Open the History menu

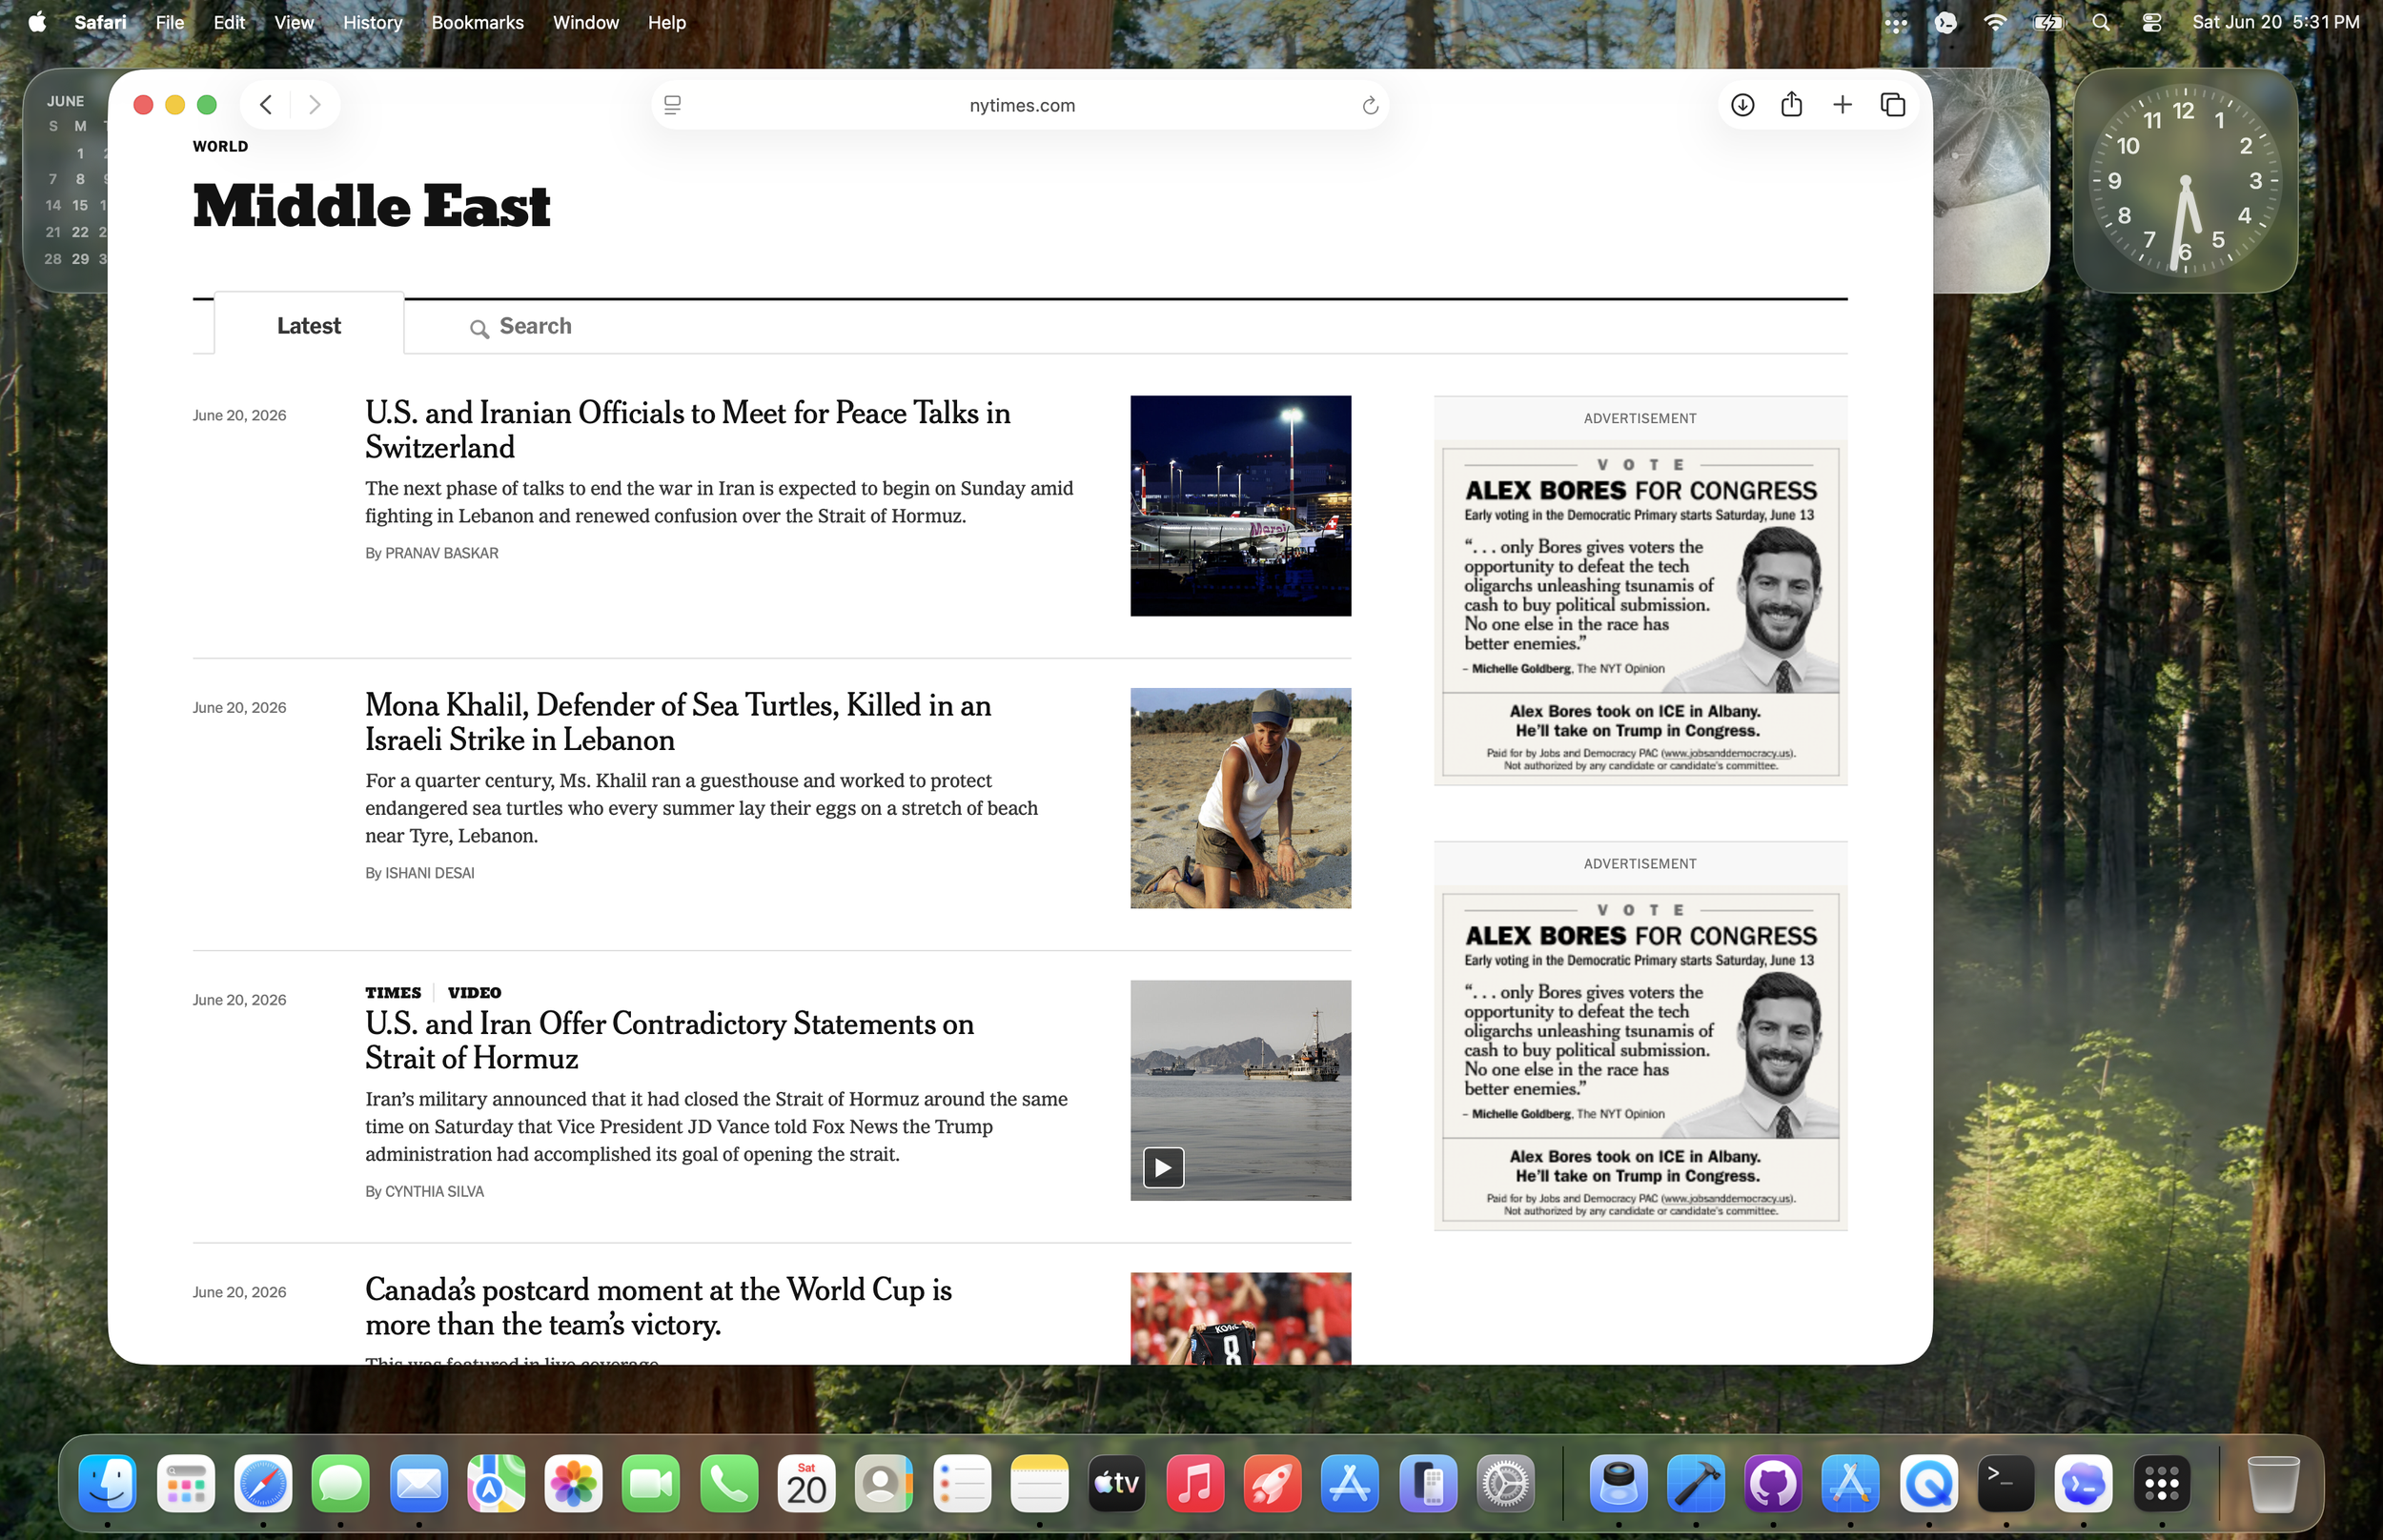pos(372,22)
